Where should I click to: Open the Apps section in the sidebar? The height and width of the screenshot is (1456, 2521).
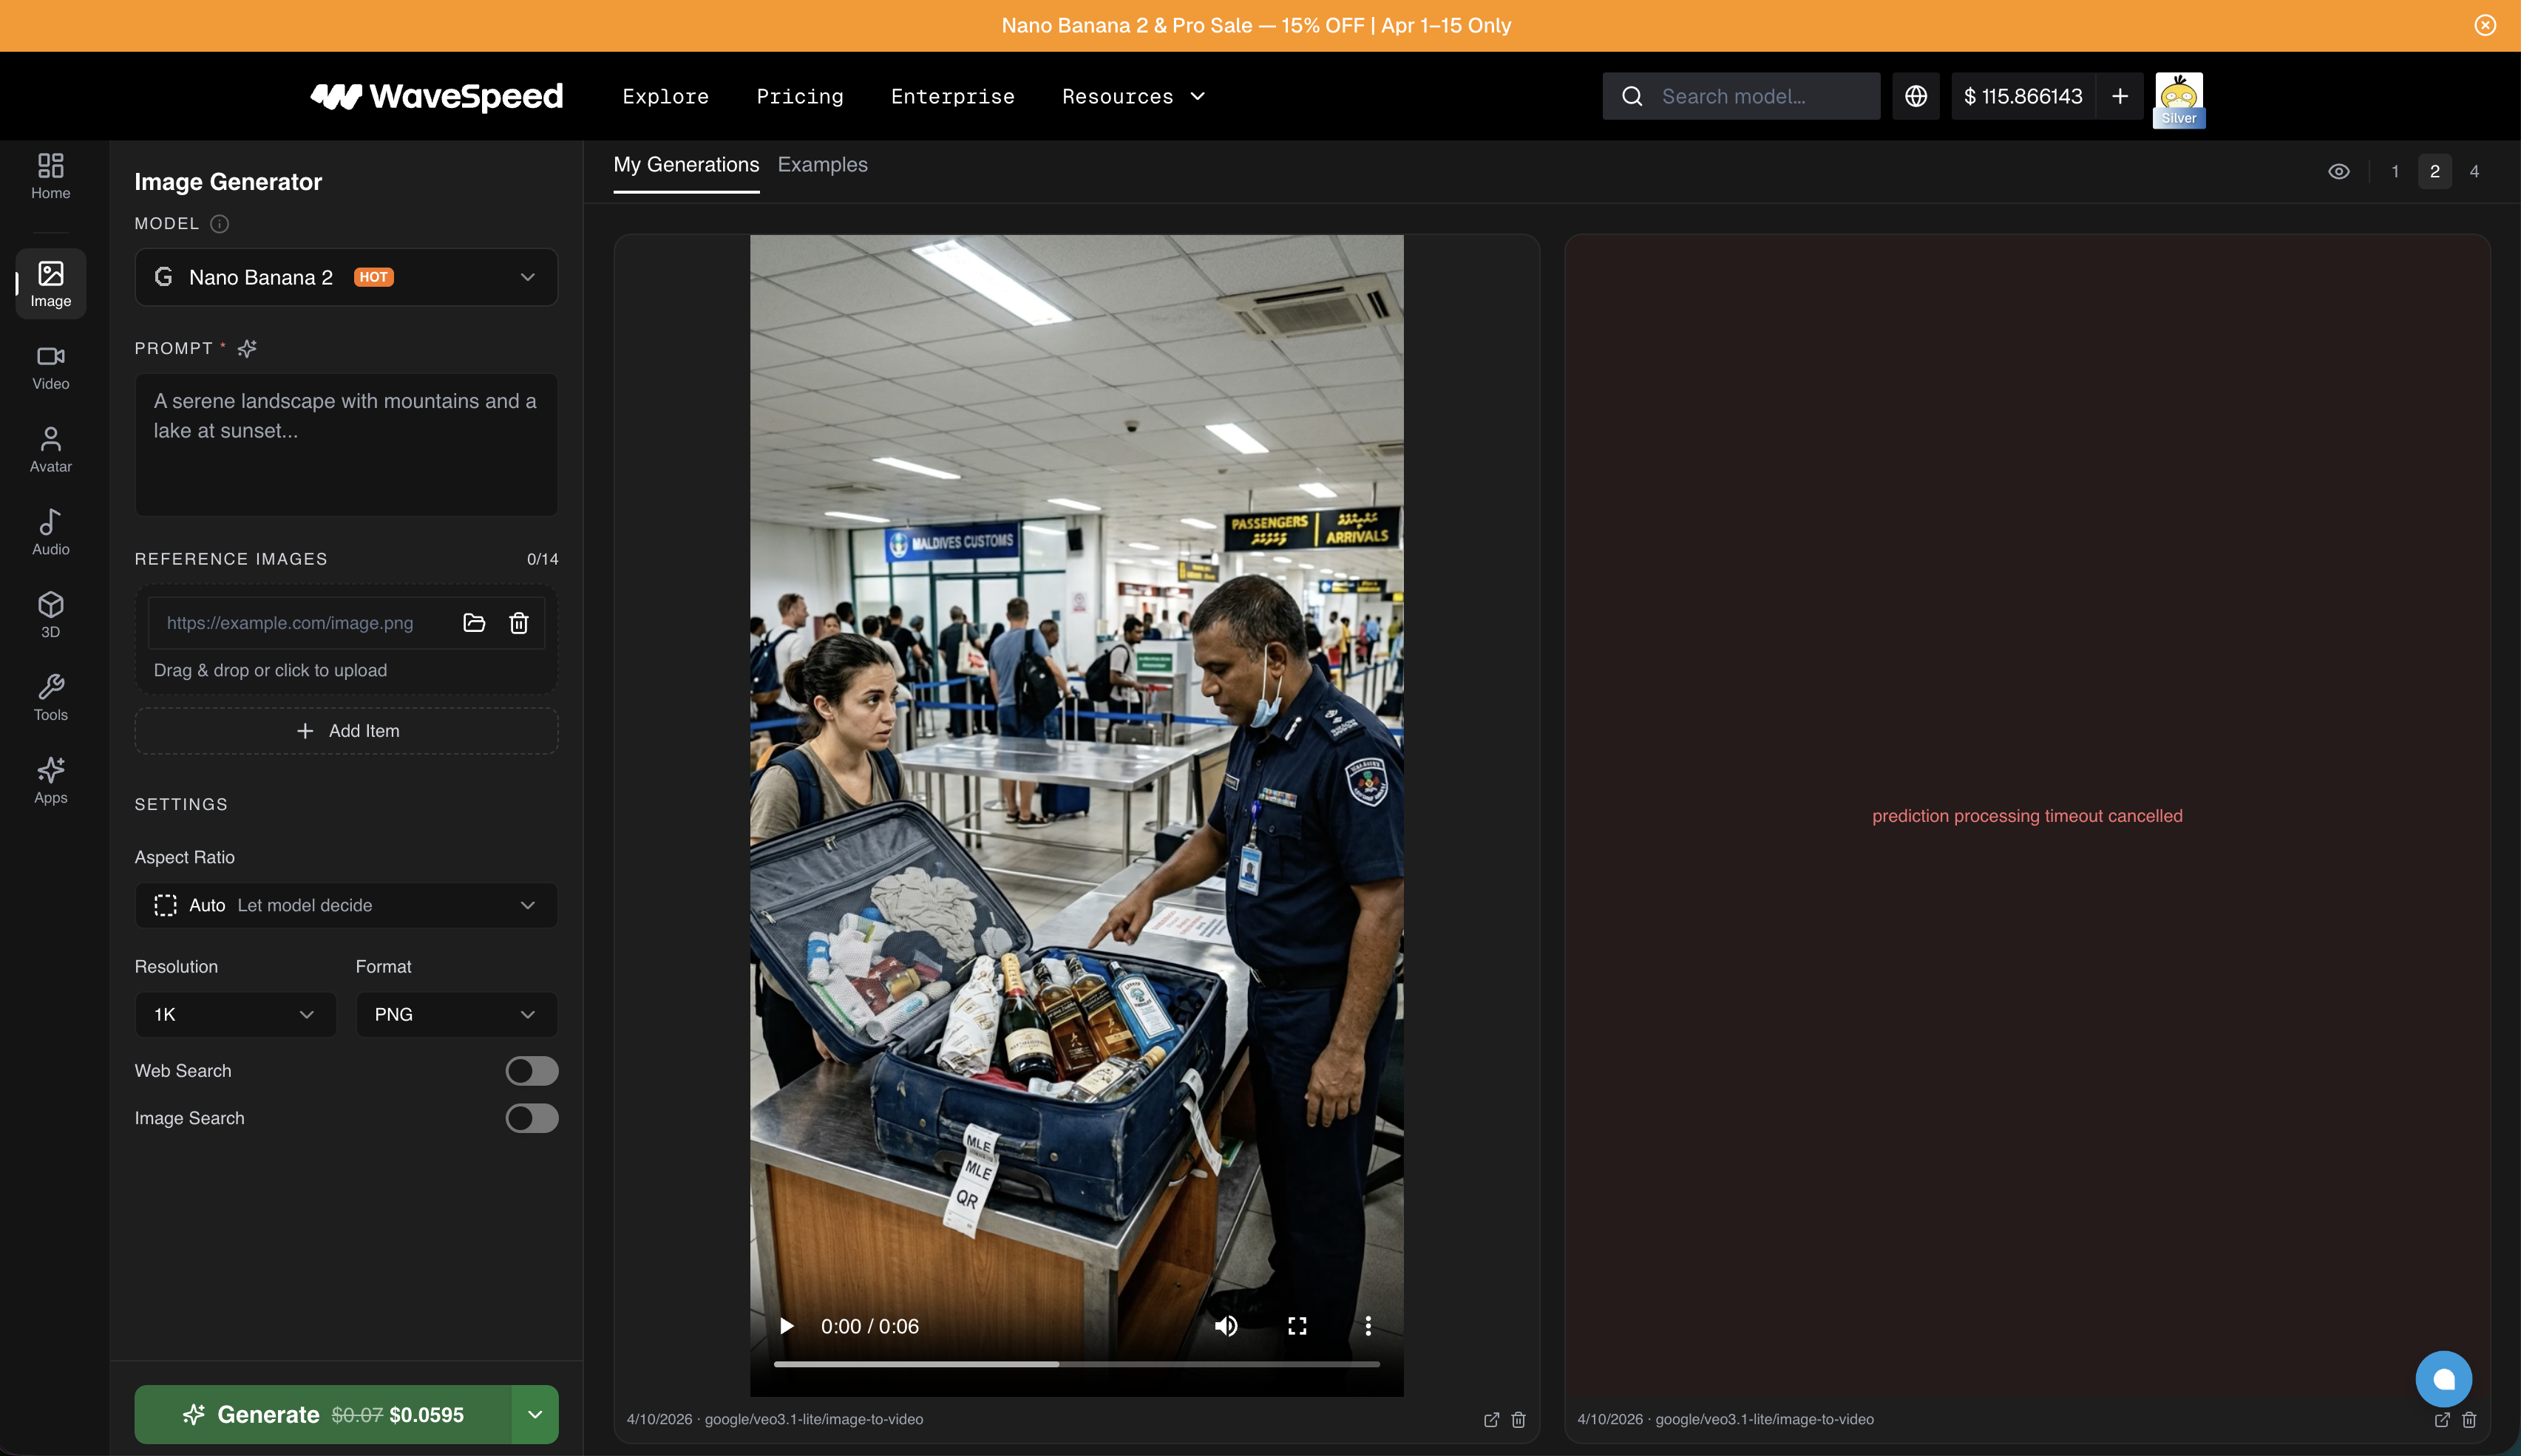click(50, 779)
